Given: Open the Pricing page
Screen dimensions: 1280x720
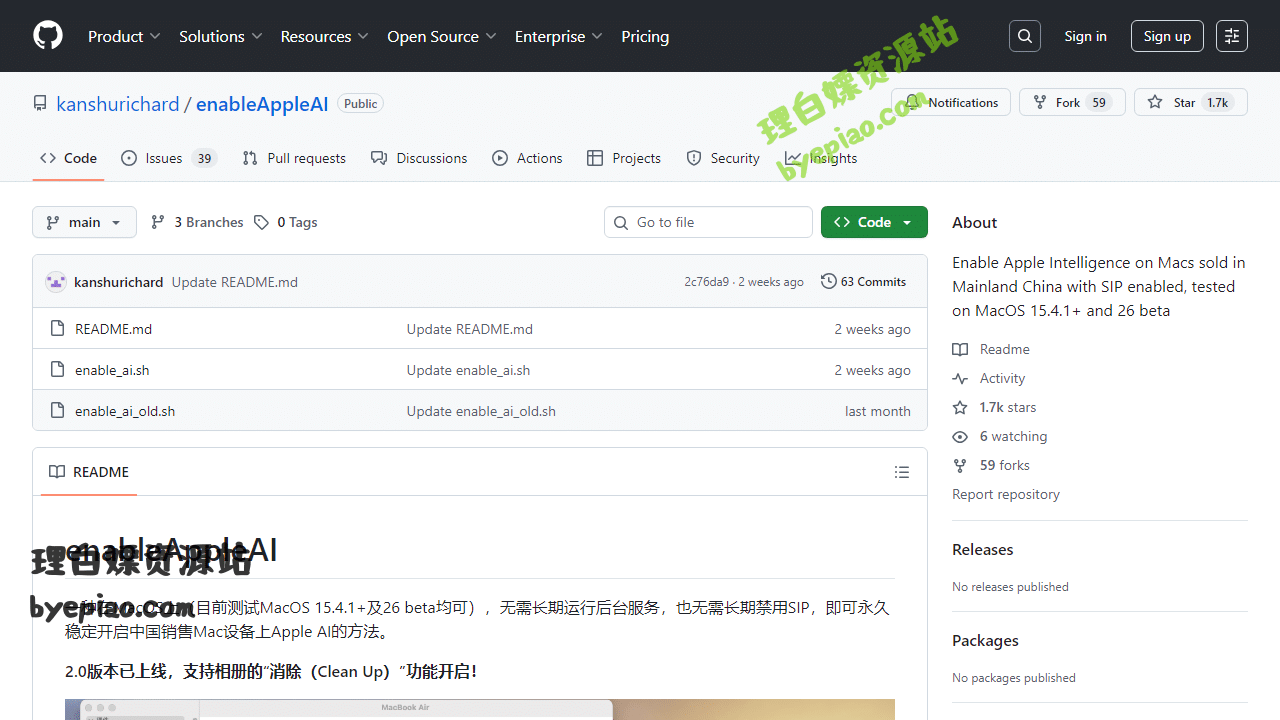Looking at the screenshot, I should tap(645, 36).
